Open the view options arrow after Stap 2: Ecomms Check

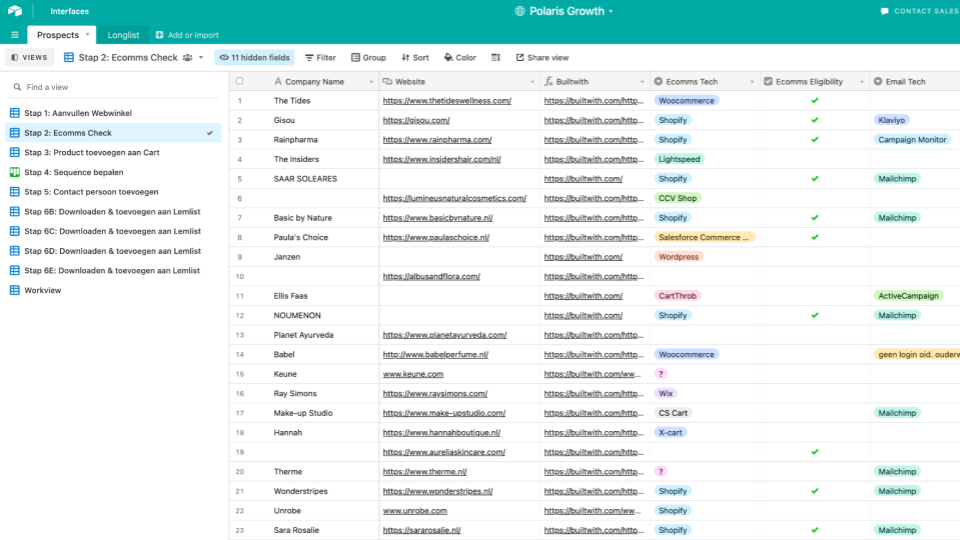[x=201, y=58]
